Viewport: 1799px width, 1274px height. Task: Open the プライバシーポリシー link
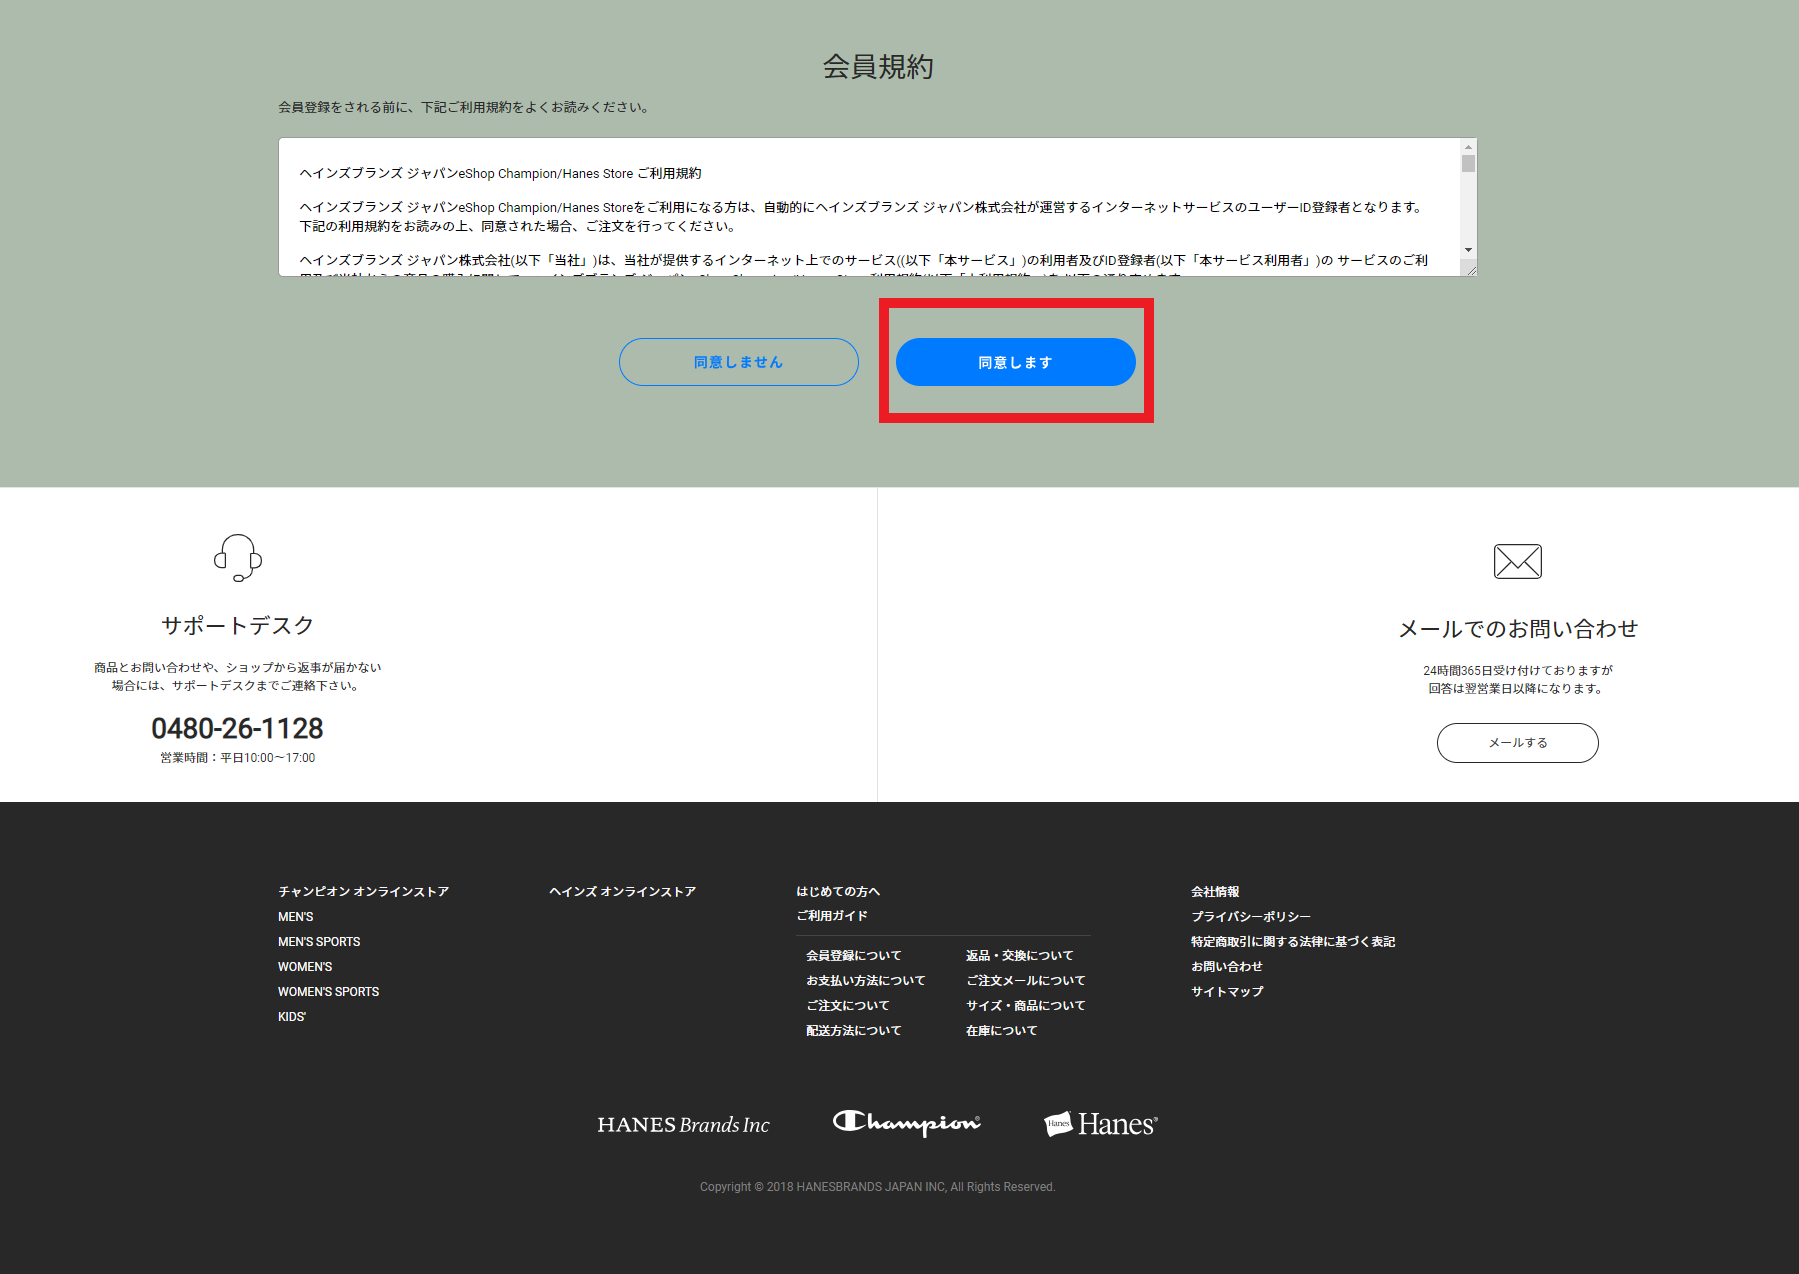click(x=1250, y=916)
